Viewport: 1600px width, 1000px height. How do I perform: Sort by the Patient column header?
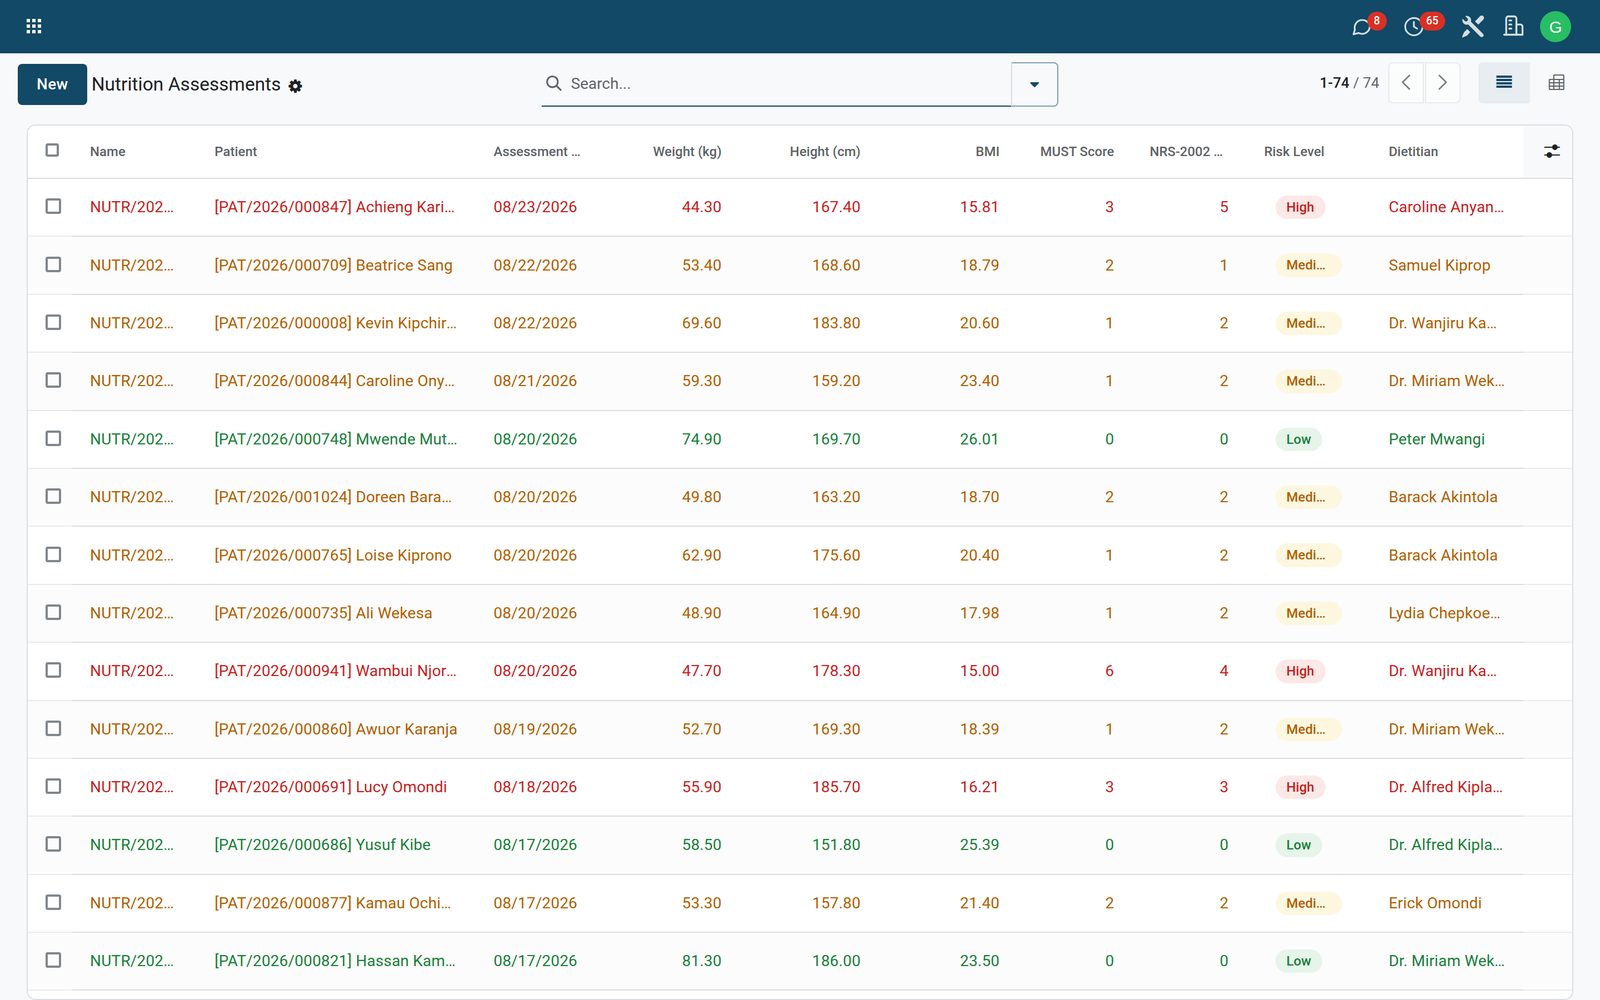click(x=235, y=152)
